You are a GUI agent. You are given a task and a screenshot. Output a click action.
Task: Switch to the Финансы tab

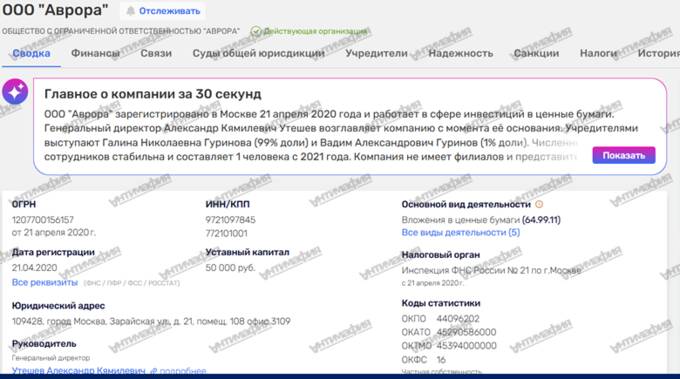pyautogui.click(x=95, y=53)
